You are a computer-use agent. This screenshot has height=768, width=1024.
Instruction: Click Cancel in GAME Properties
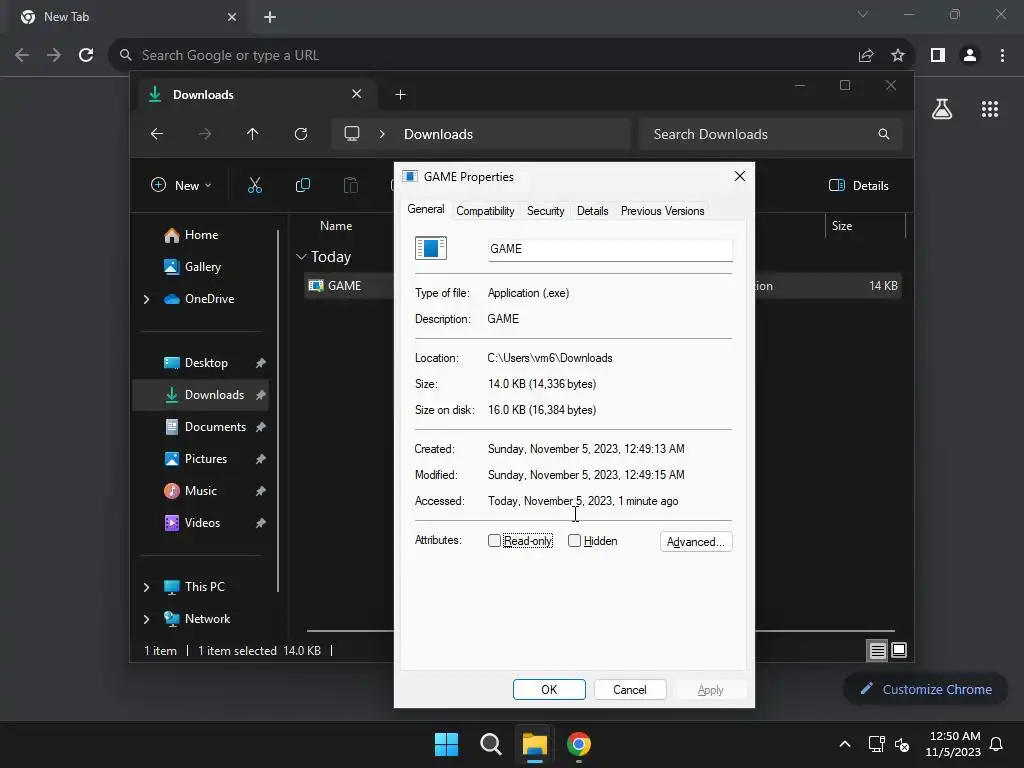[x=630, y=690]
